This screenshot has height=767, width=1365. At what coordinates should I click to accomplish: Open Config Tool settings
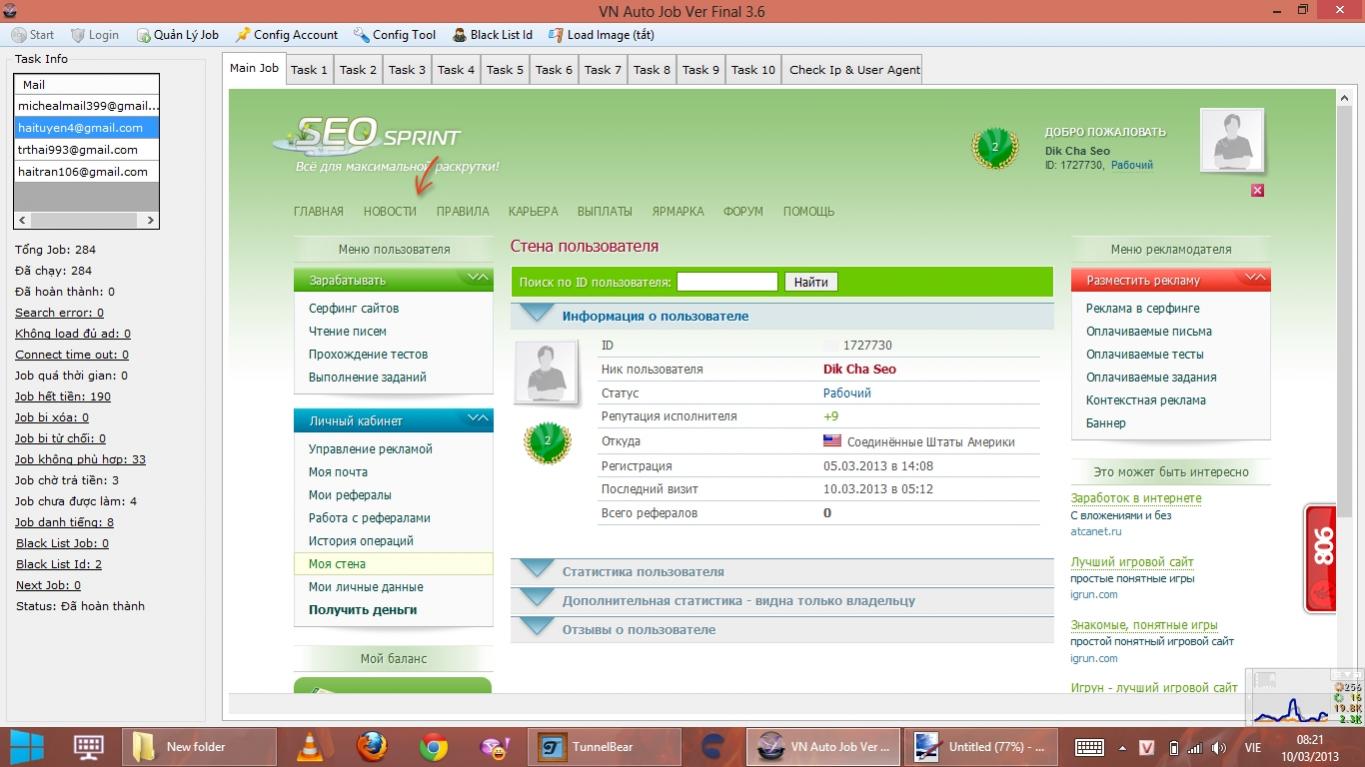(394, 35)
